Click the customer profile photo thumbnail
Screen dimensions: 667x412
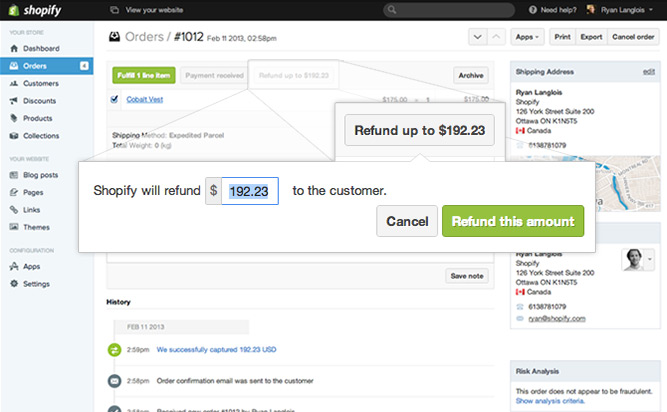(634, 259)
